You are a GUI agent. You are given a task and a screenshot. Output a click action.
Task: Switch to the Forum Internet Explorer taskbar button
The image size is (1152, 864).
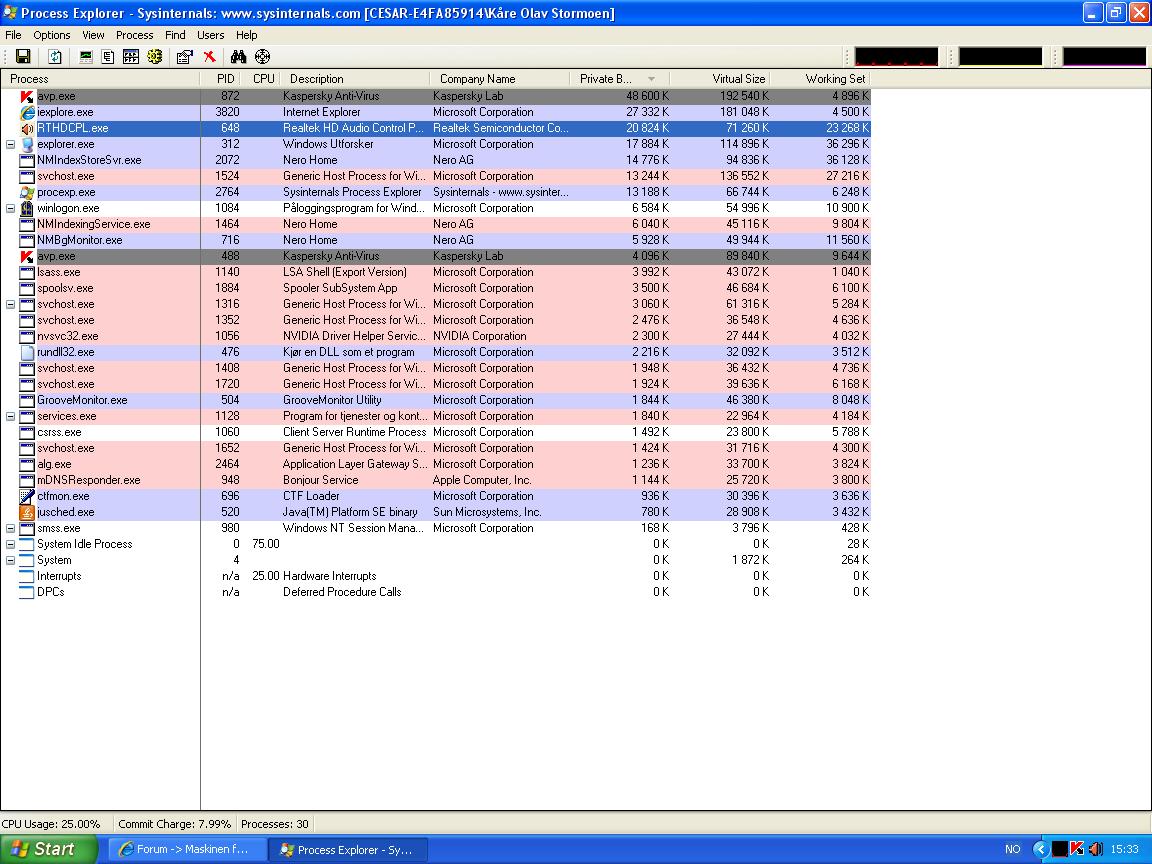[x=187, y=849]
